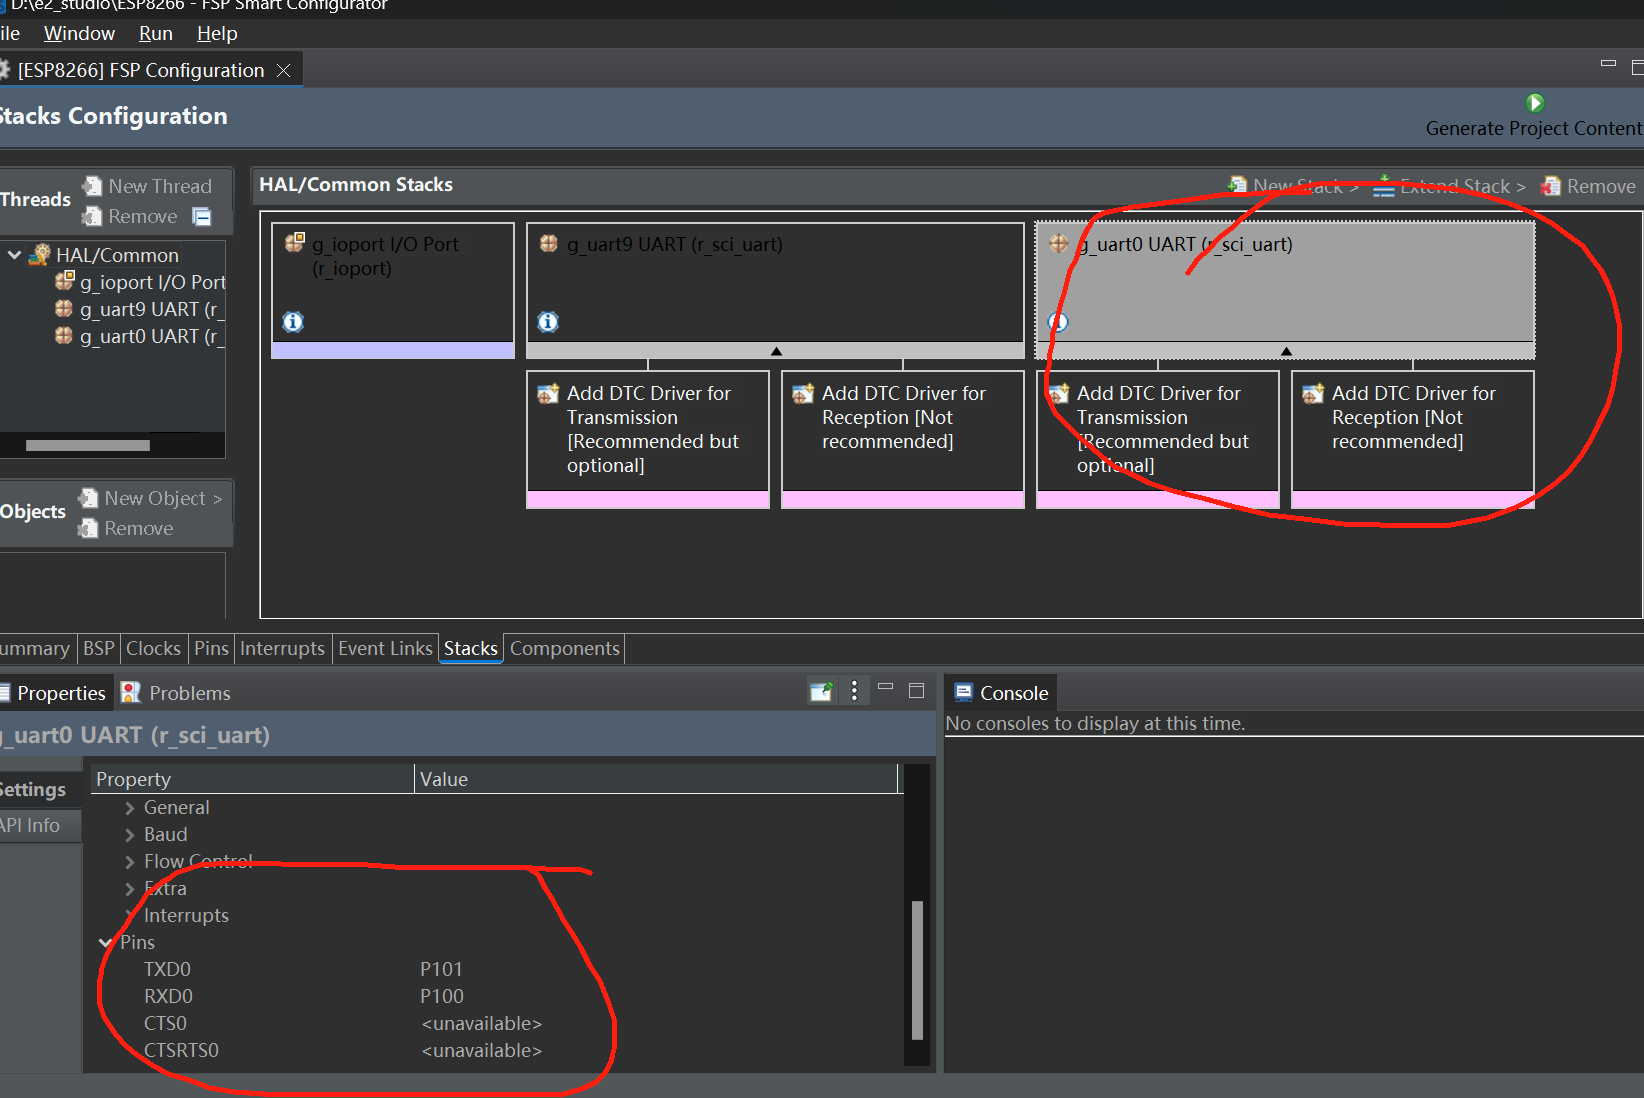Click the Problems view icon
Image resolution: width=1644 pixels, height=1098 pixels.
[130, 693]
